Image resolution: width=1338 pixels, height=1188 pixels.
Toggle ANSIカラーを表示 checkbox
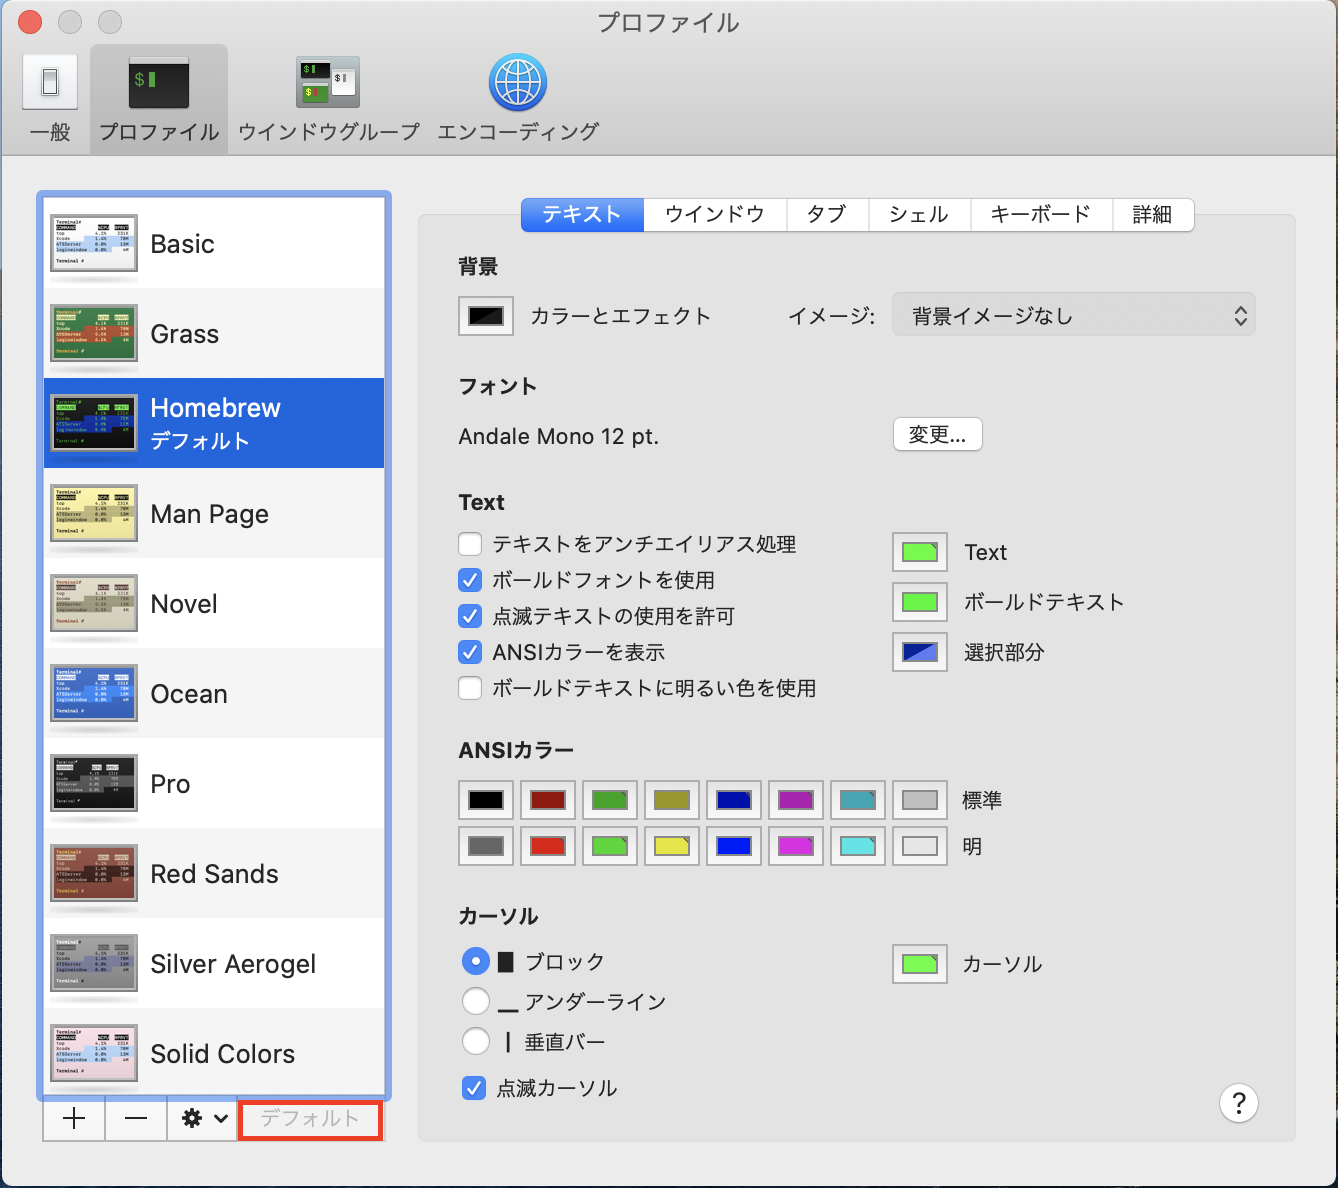[x=470, y=652]
